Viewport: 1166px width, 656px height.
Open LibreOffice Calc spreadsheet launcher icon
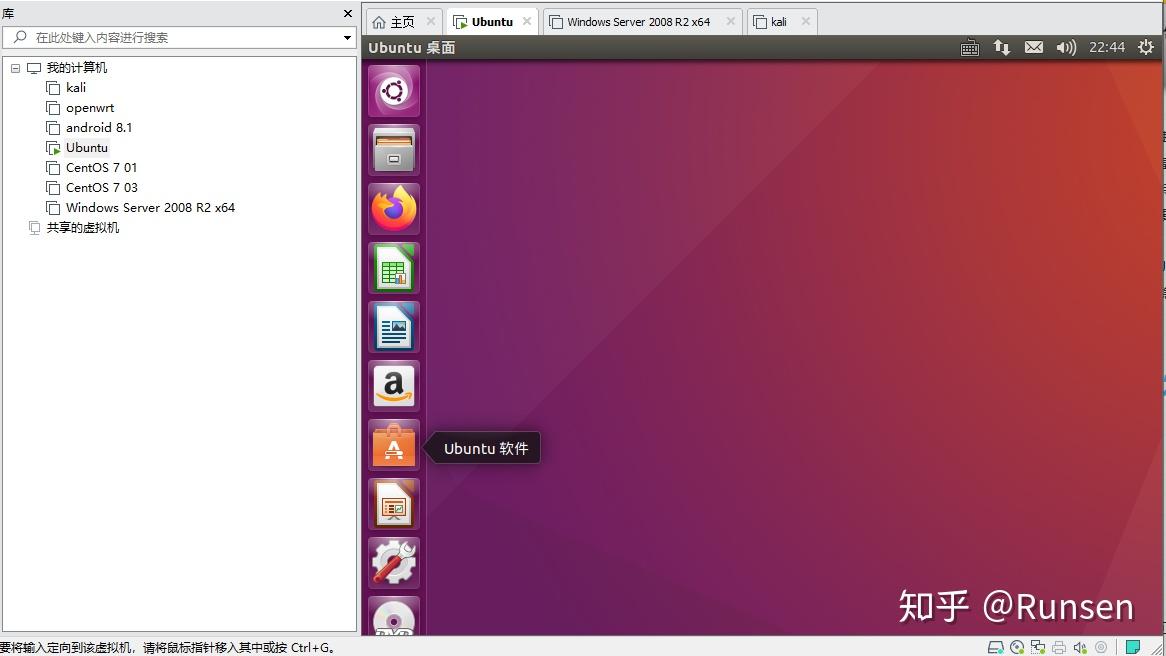(x=394, y=268)
